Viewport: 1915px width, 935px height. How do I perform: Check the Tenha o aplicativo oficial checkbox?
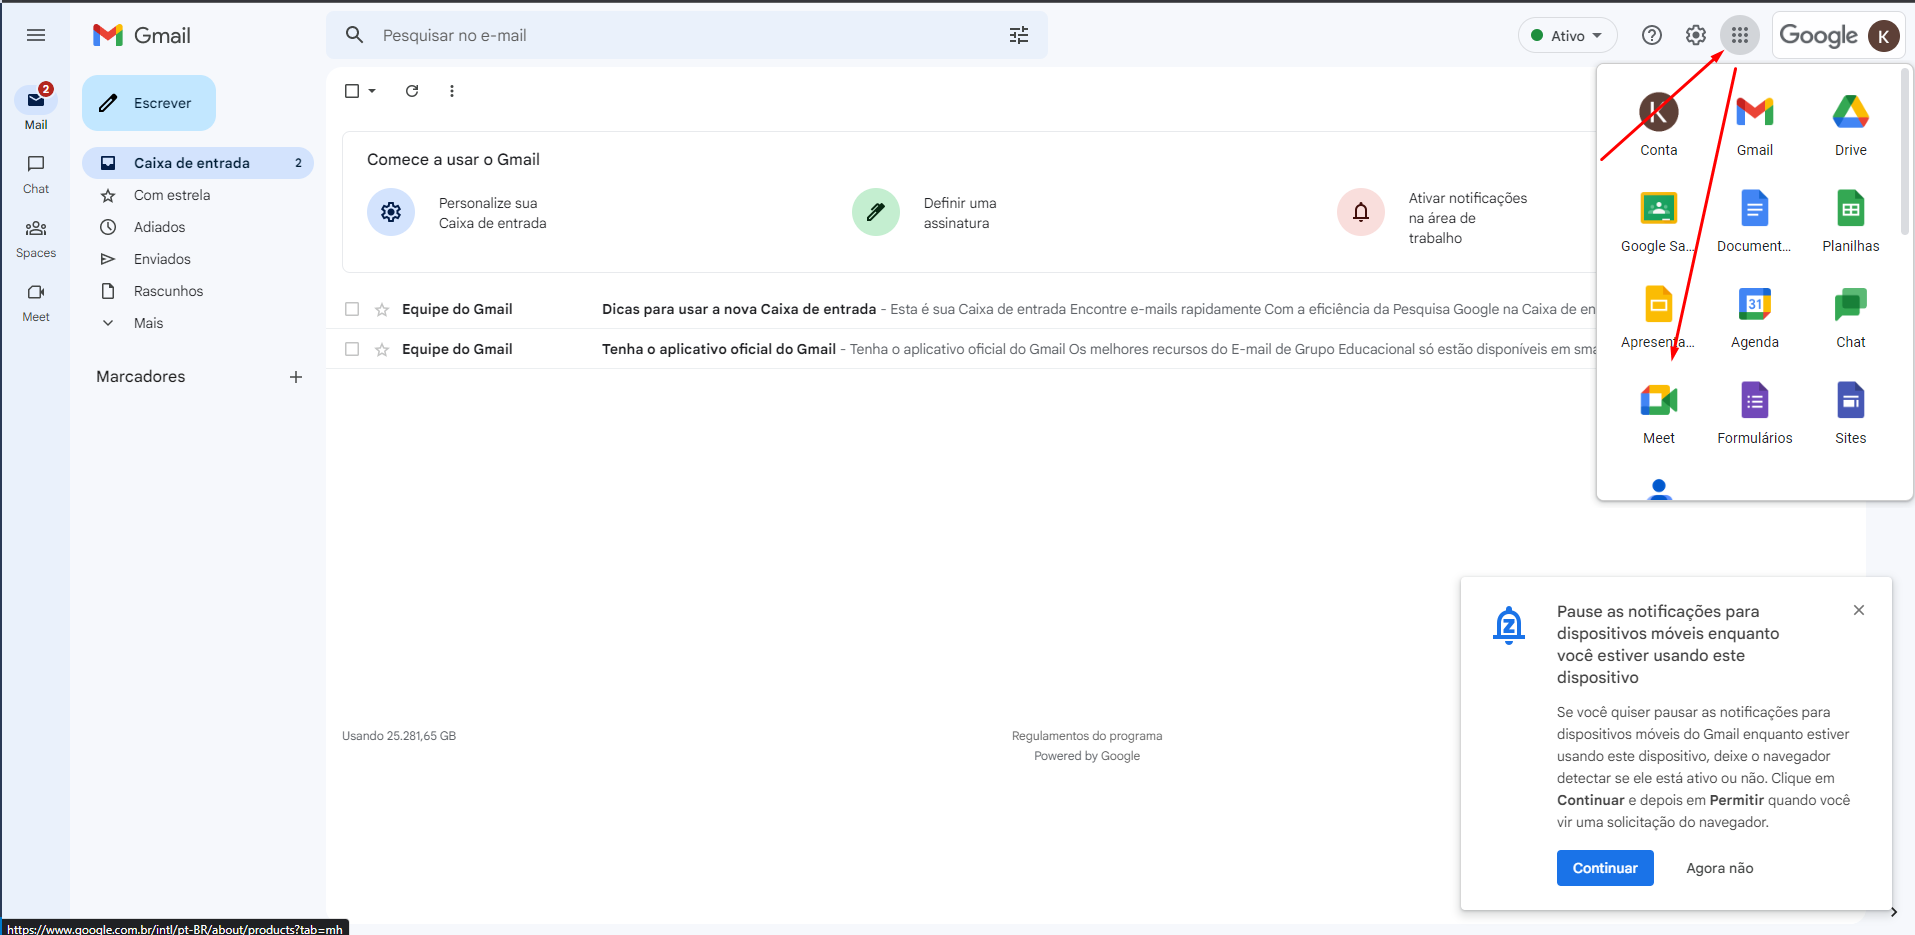pyautogui.click(x=352, y=349)
